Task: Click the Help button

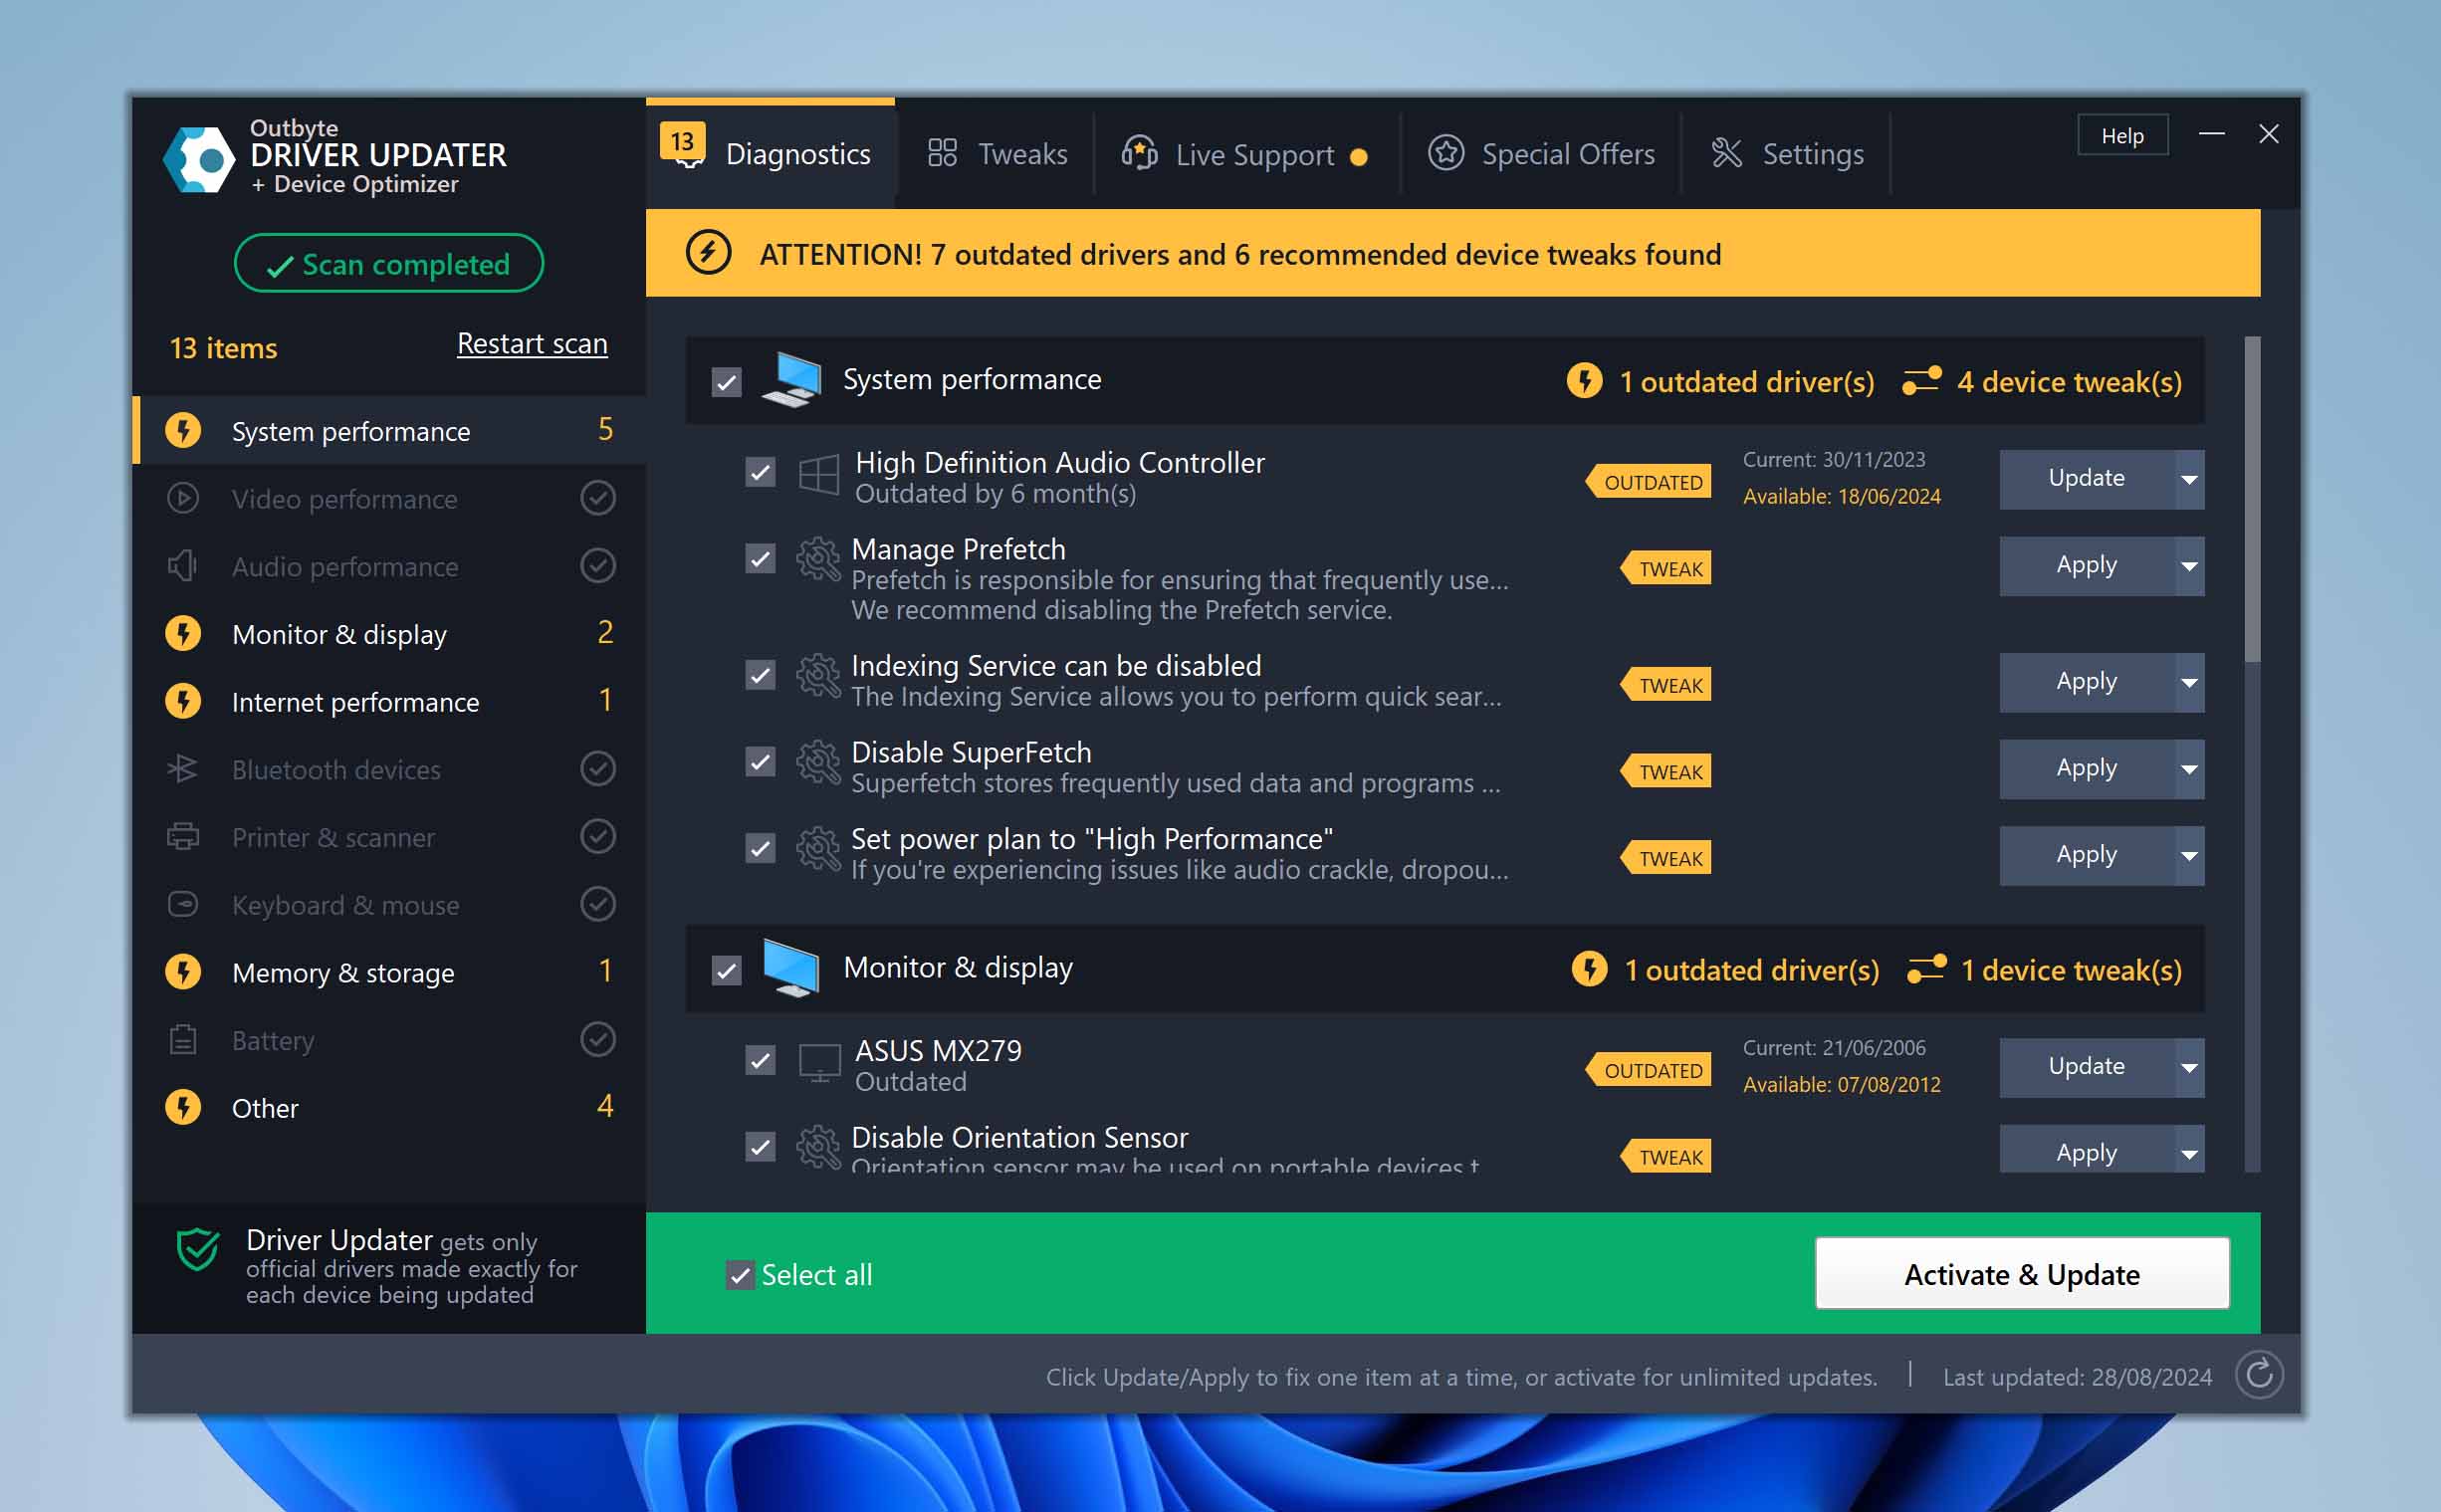Action: pos(2122,135)
